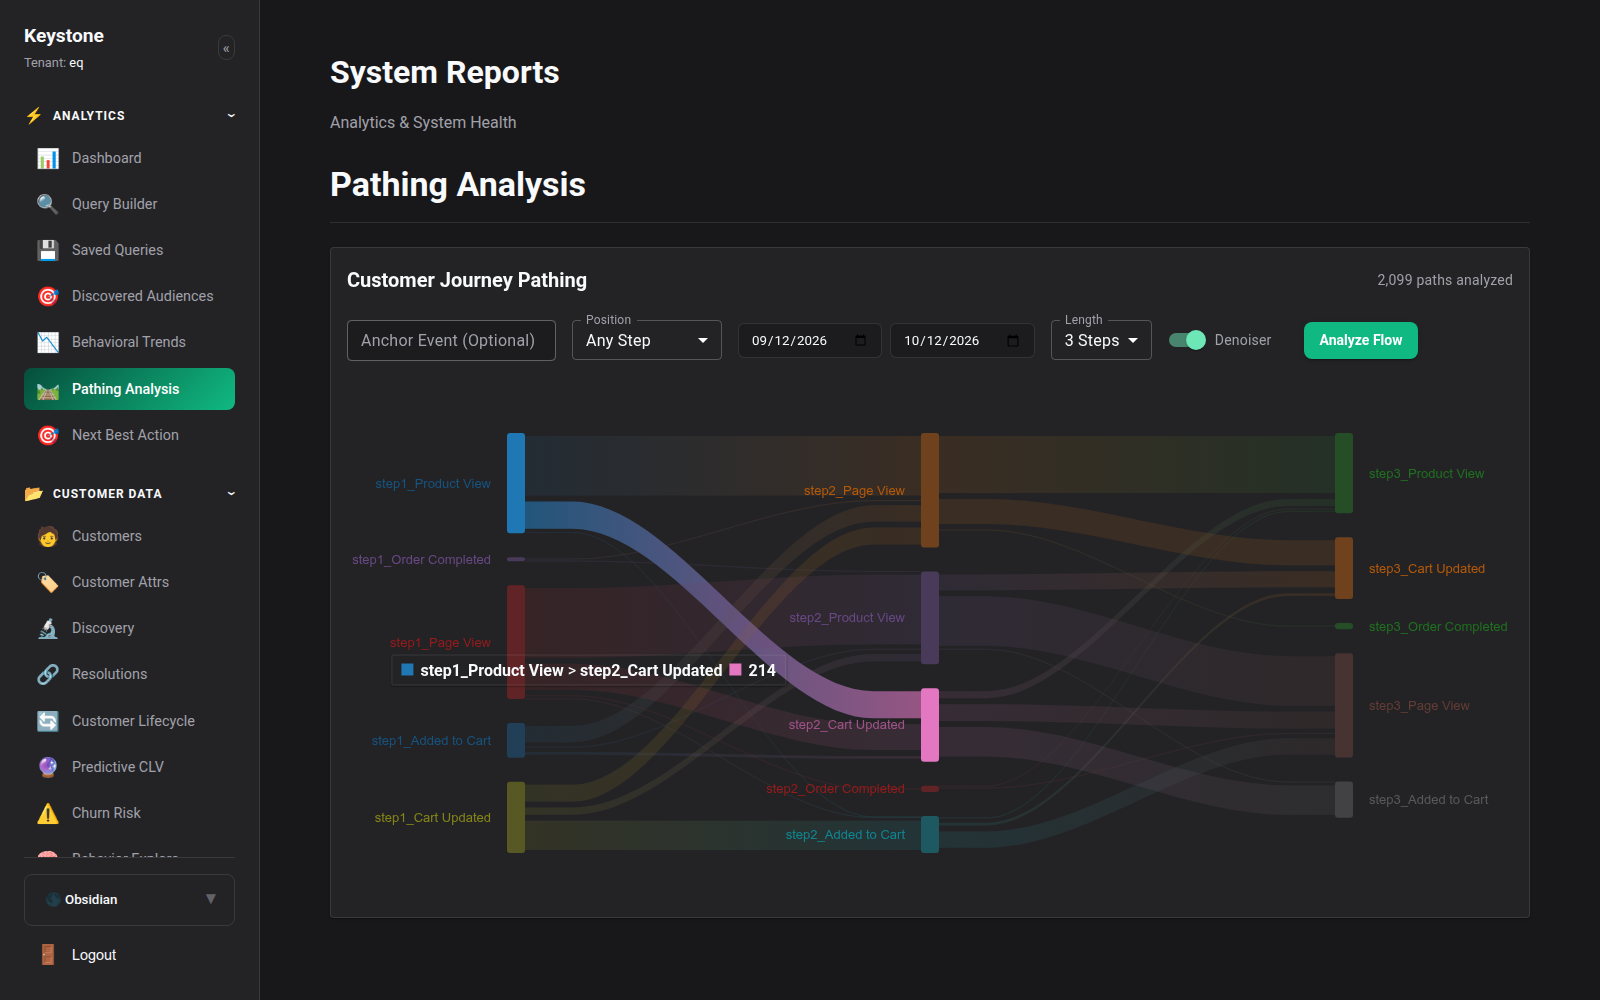Open the Customer Attrs menu item
1600x1000 pixels.
click(129, 582)
